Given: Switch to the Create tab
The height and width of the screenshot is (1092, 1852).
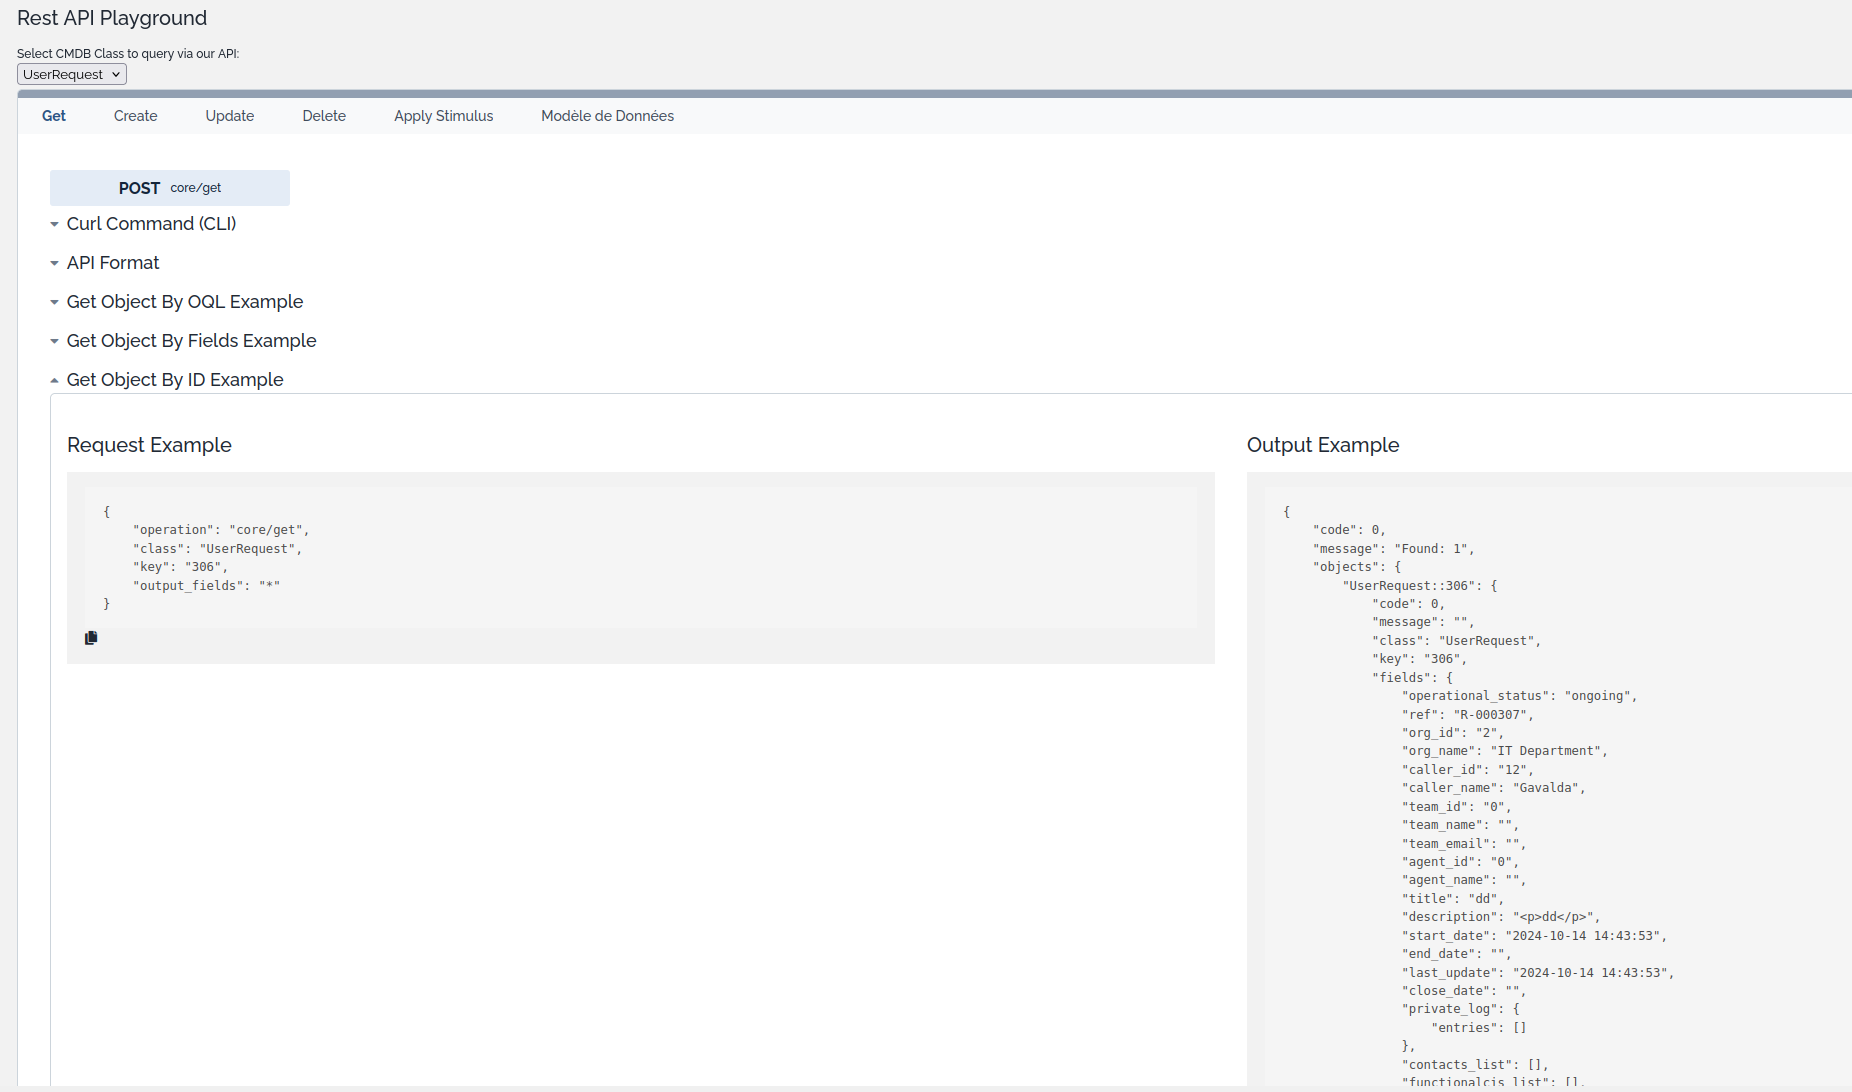Looking at the screenshot, I should coord(135,116).
